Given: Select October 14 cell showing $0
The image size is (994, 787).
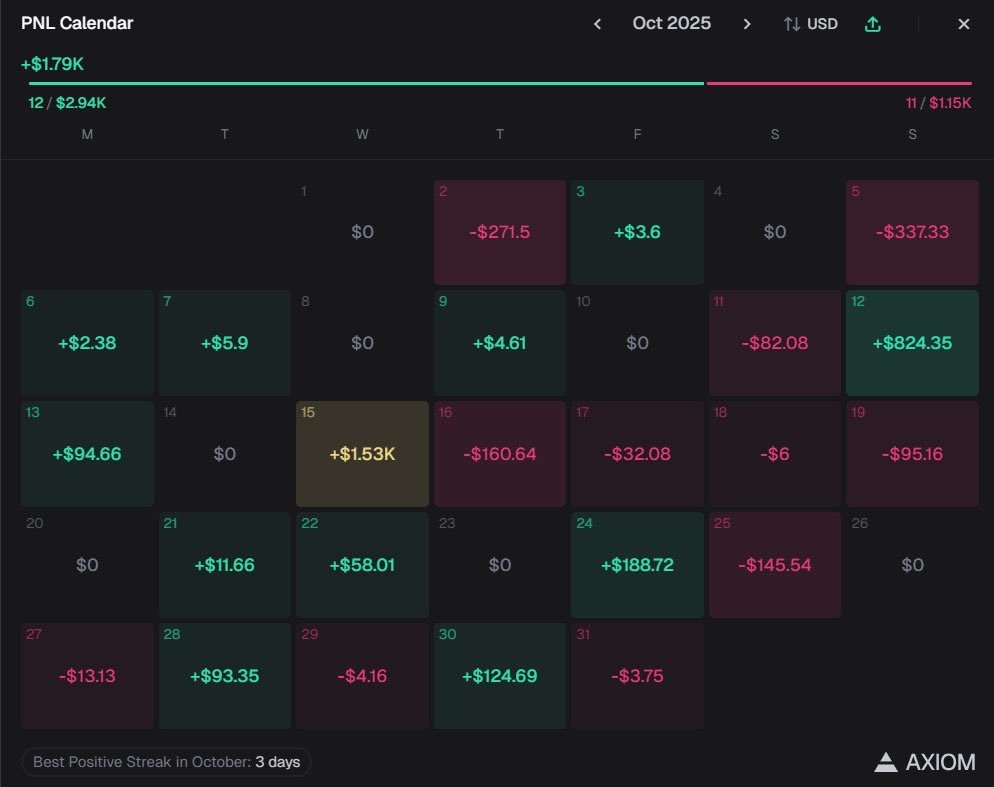Looking at the screenshot, I should pos(225,454).
